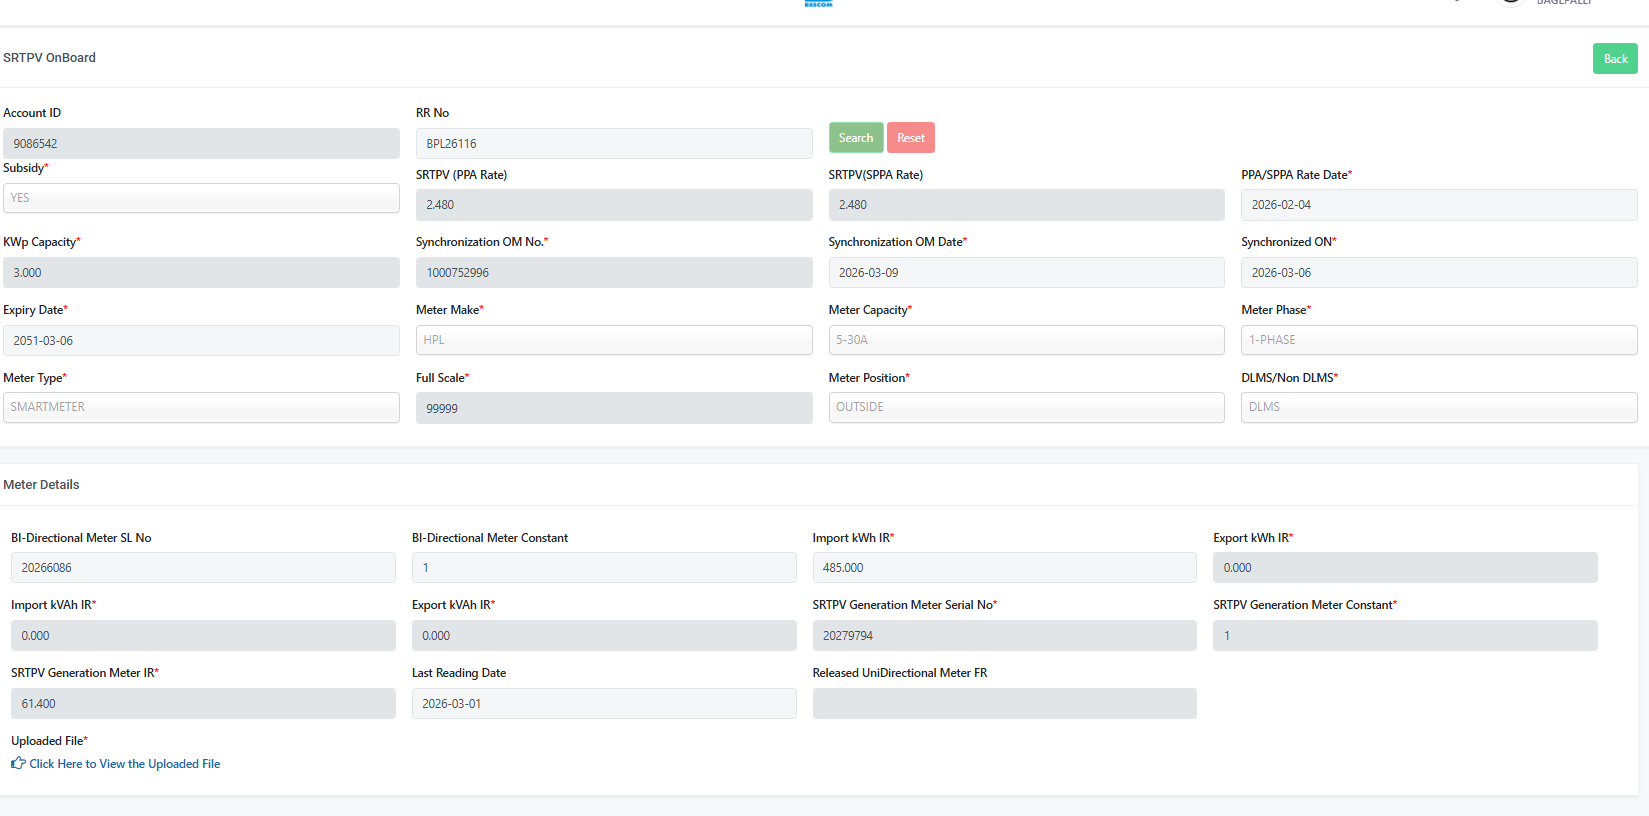Select the Full Scale field

614,408
